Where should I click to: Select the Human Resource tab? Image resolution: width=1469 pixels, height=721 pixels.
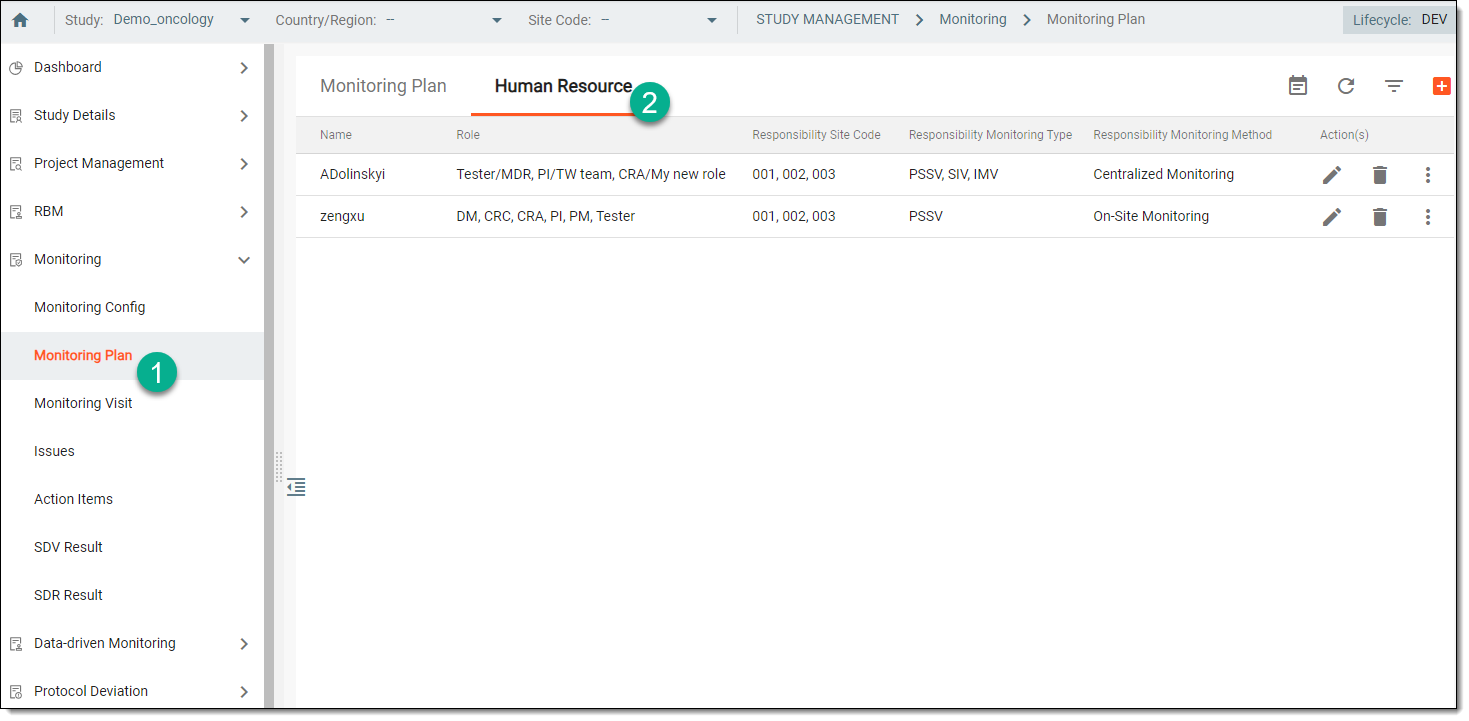click(x=563, y=86)
